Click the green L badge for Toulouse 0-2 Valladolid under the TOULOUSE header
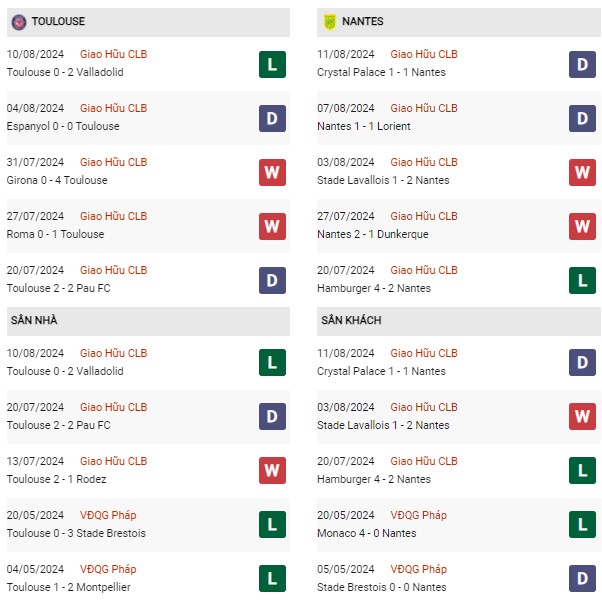This screenshot has width=602, height=602. pos(272,64)
